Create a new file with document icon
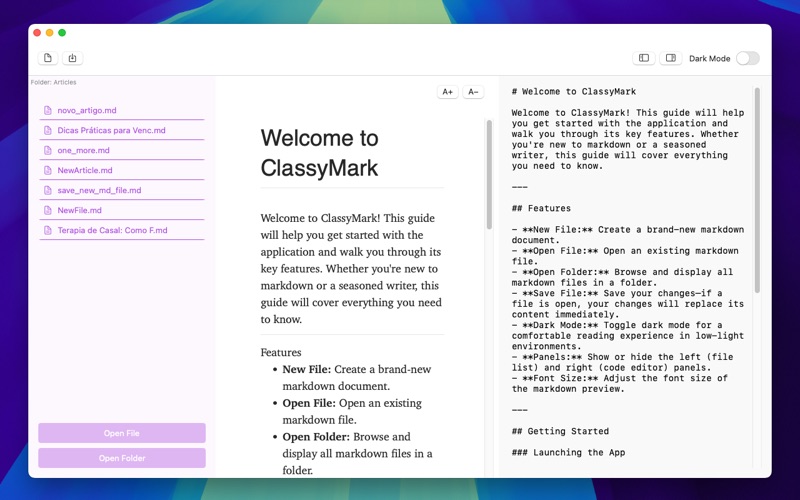Image resolution: width=800 pixels, height=500 pixels. [x=47, y=58]
